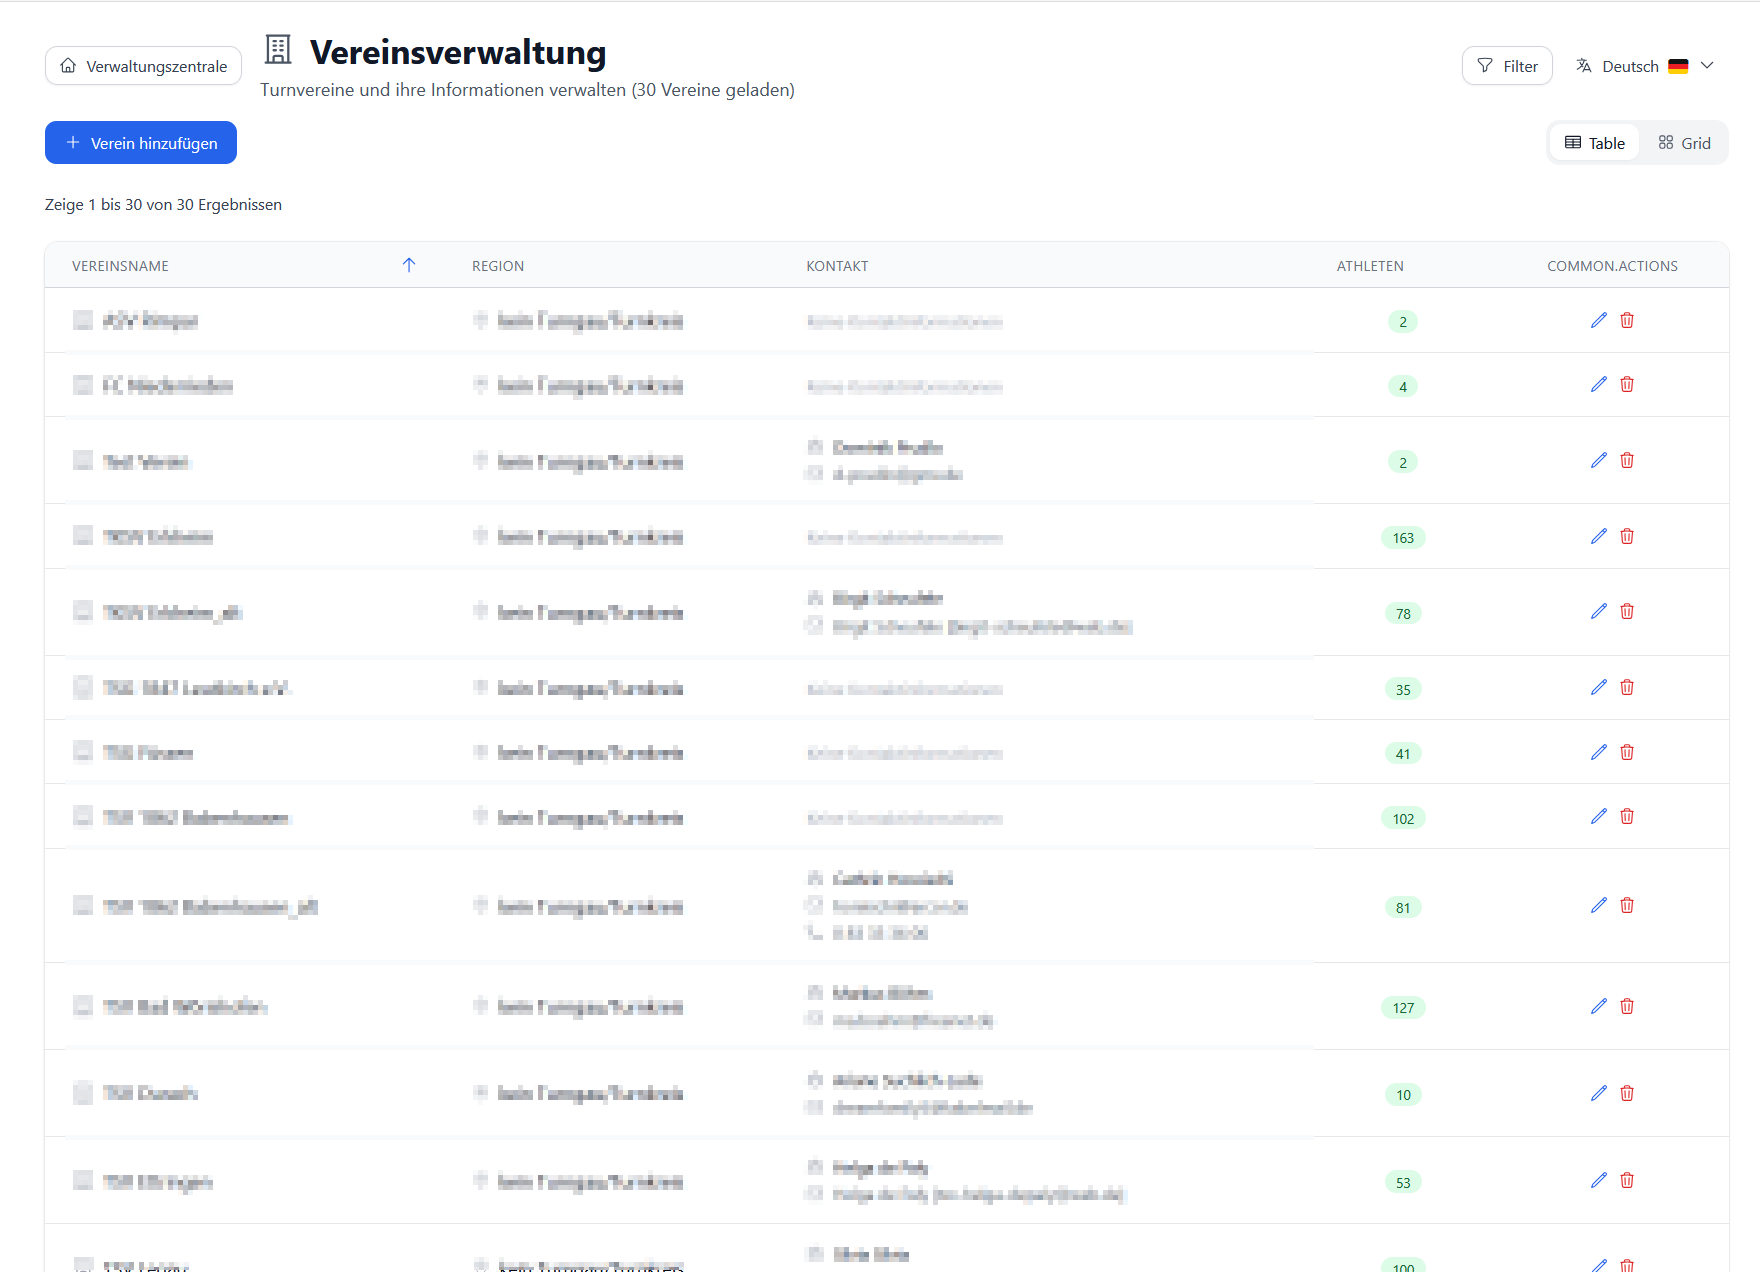Image resolution: width=1760 pixels, height=1272 pixels.
Task: Delete the club with 81 athletes
Action: [x=1627, y=906]
